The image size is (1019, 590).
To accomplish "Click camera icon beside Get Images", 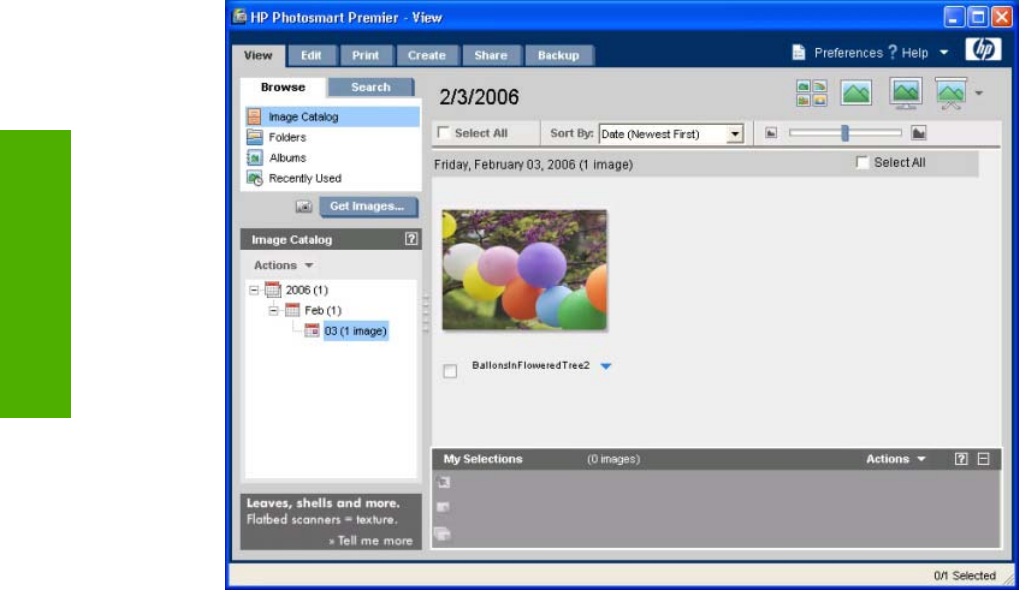I will 303,207.
